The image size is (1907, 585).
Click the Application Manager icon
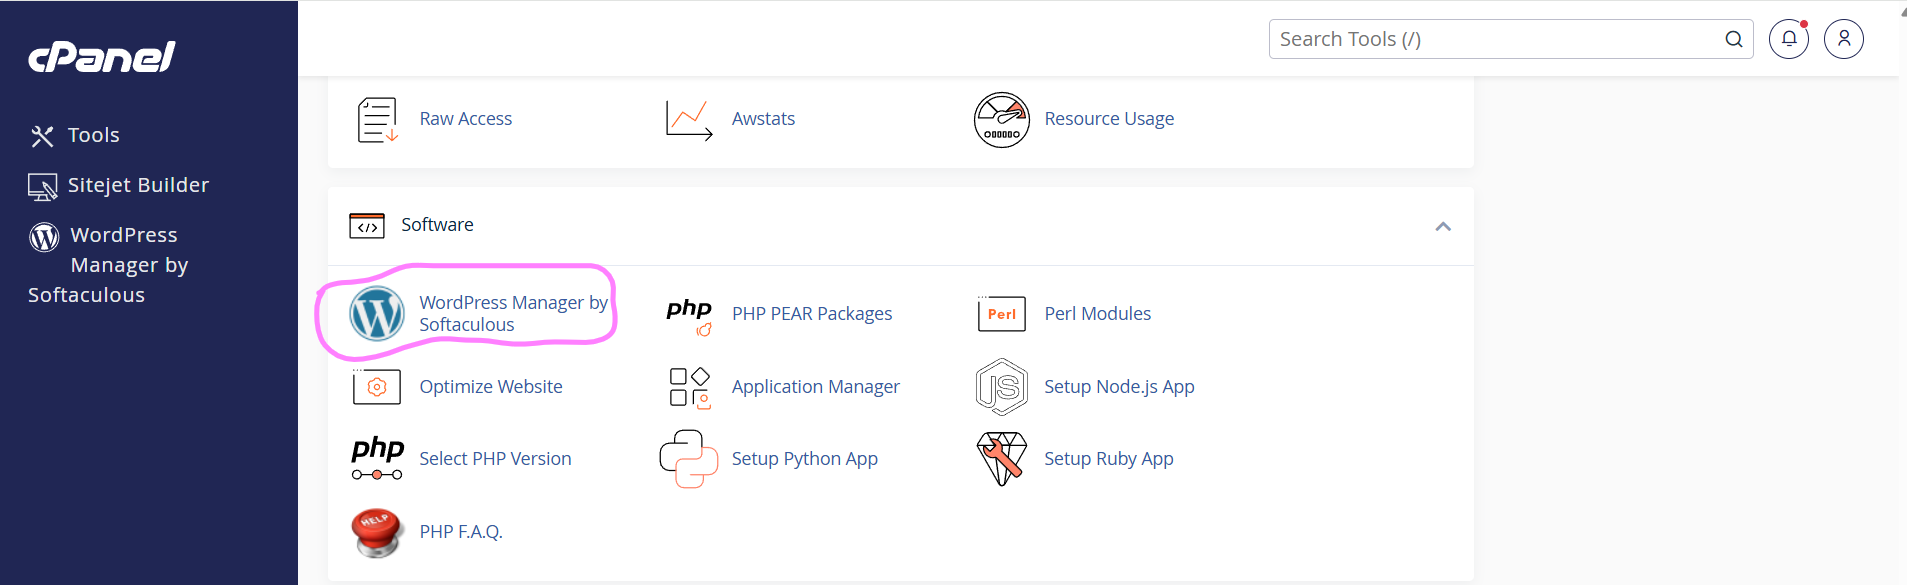pyautogui.click(x=688, y=387)
